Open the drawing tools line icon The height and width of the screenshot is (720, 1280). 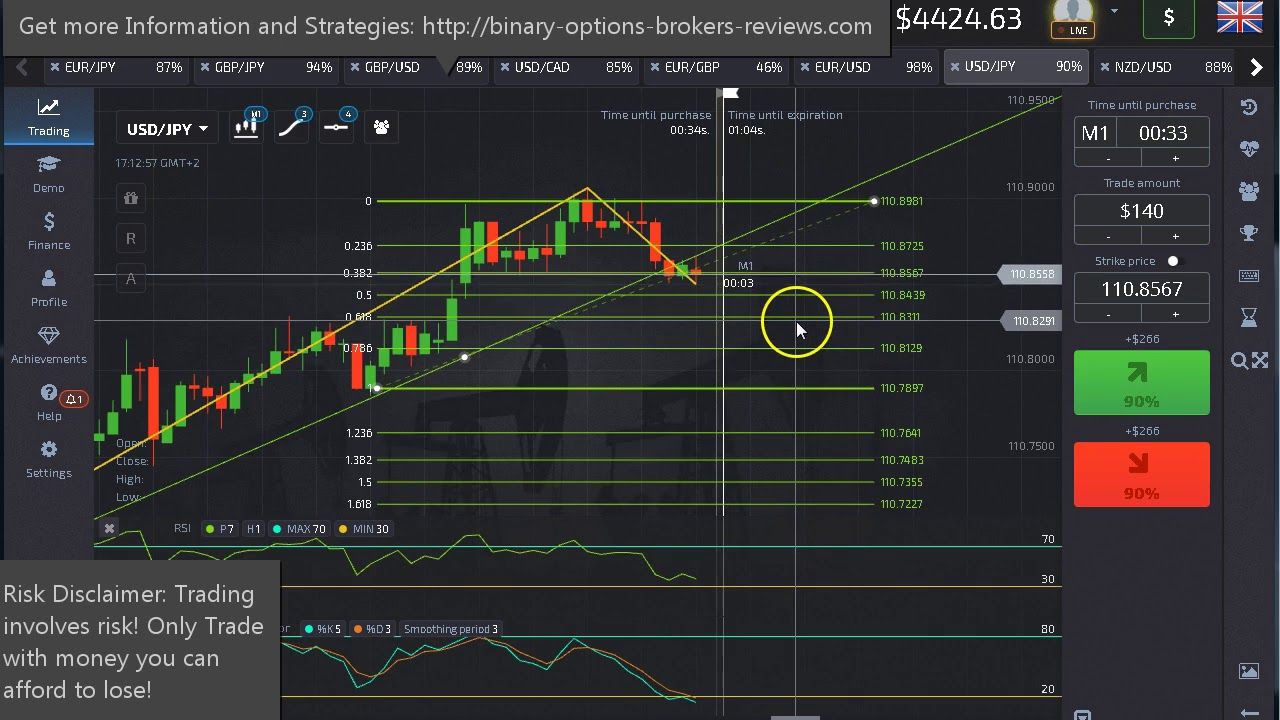(337, 127)
